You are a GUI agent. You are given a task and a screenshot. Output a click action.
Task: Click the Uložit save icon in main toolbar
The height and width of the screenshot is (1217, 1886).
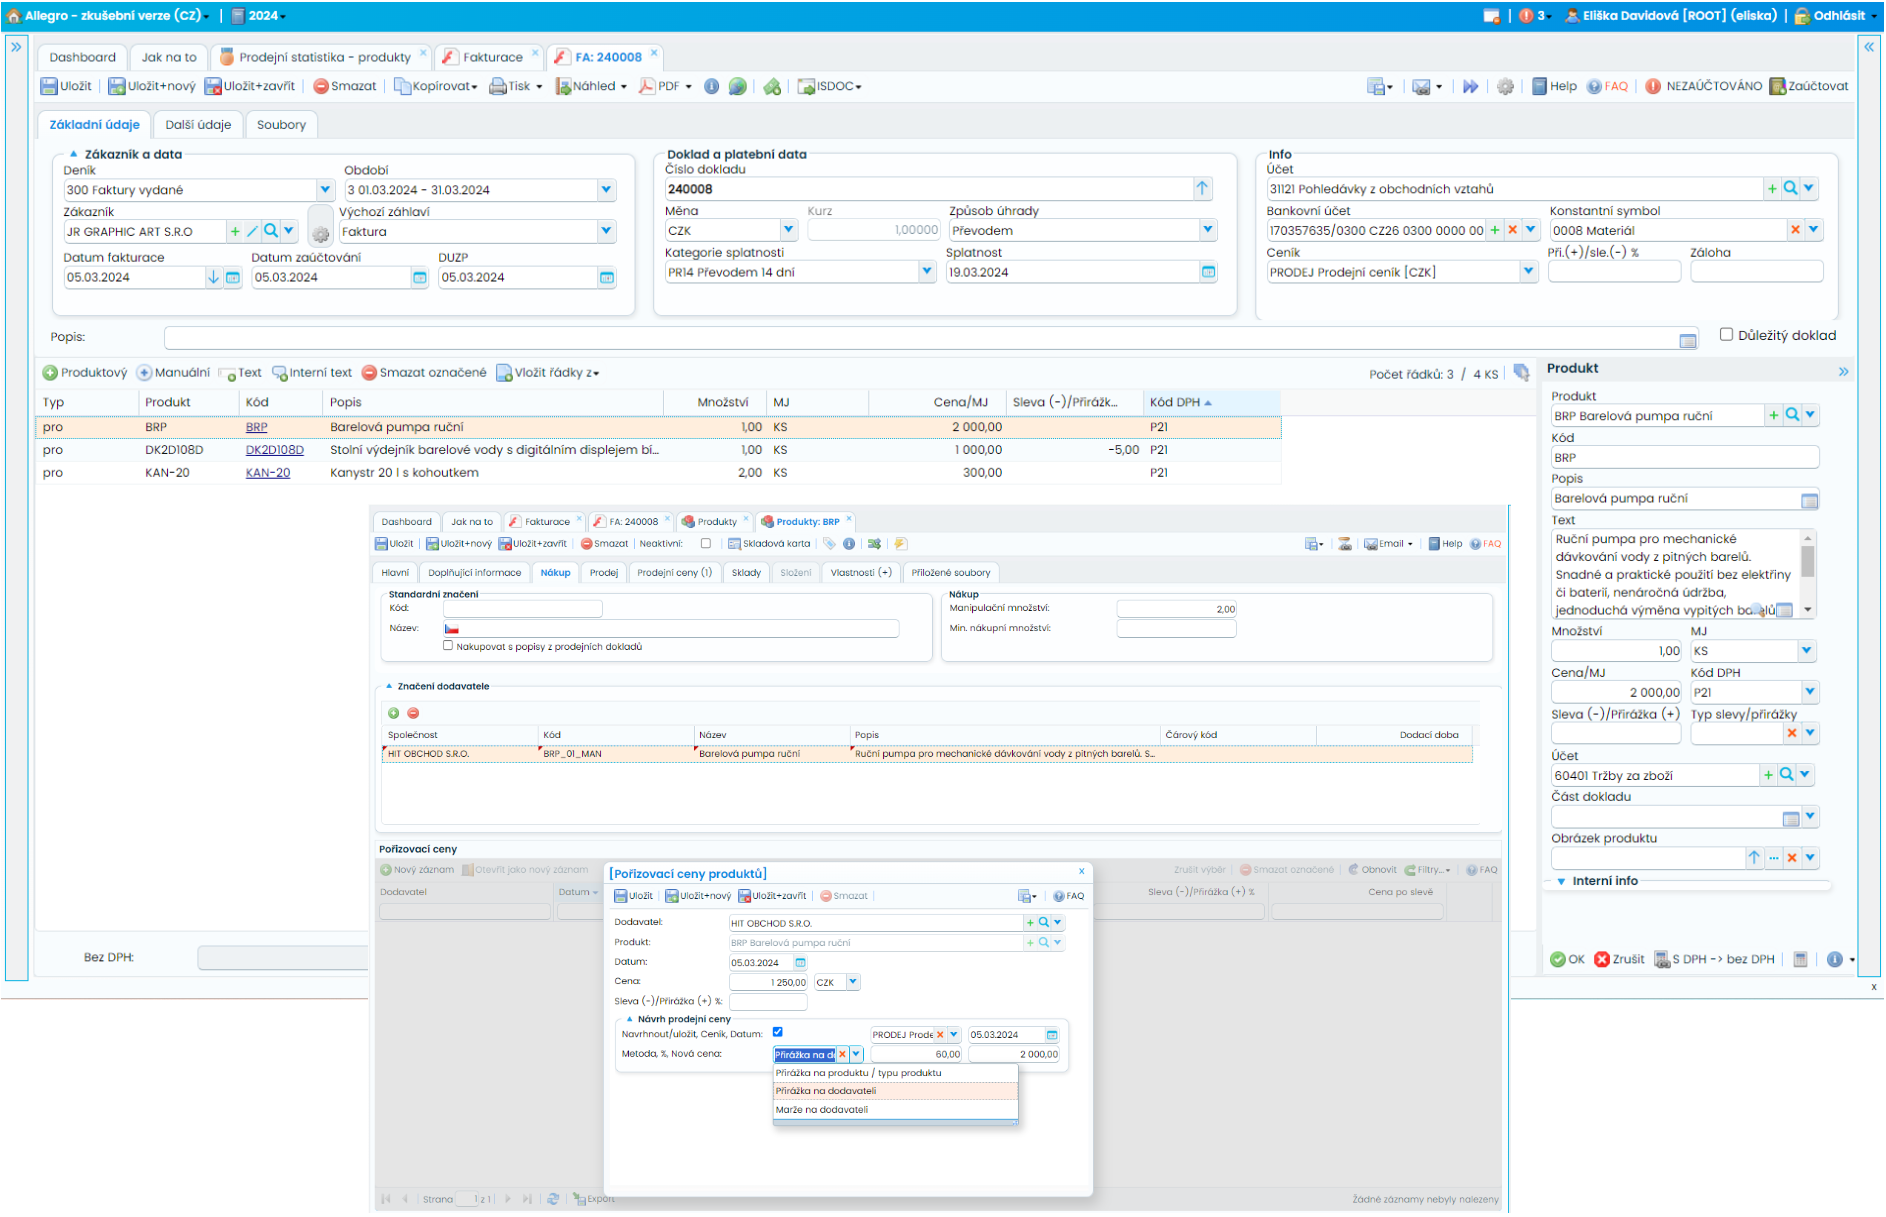(49, 87)
